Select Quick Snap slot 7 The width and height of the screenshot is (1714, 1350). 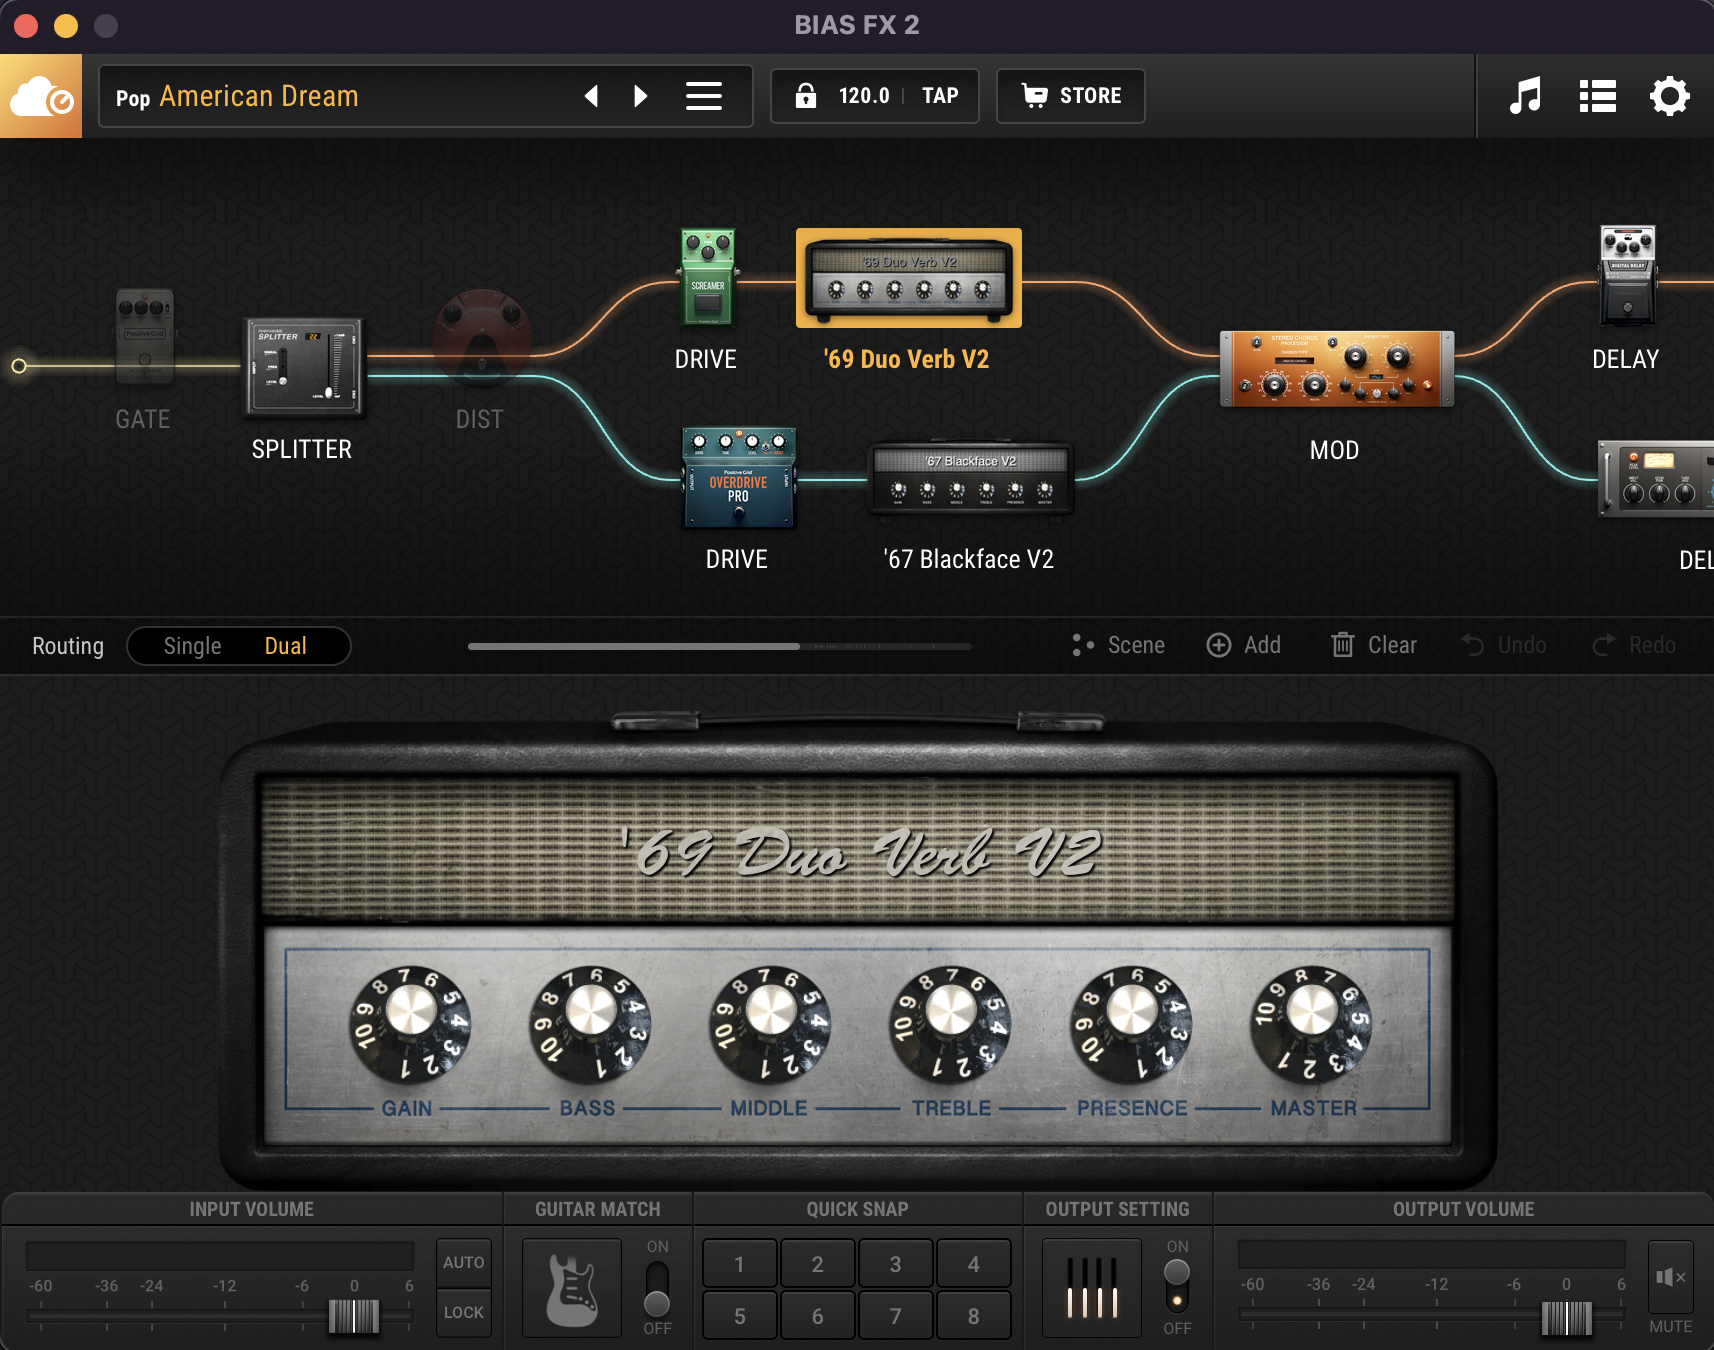pyautogui.click(x=896, y=1316)
